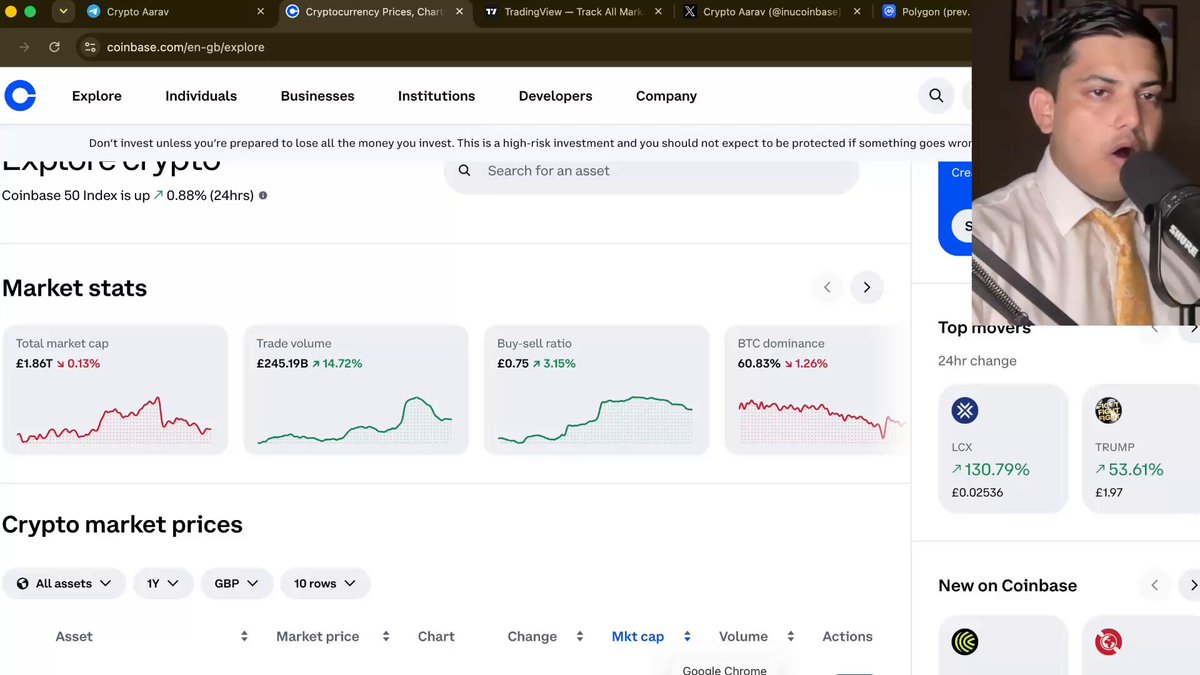This screenshot has height=675, width=1200.
Task: Click the Coinbase logo
Action: click(20, 96)
